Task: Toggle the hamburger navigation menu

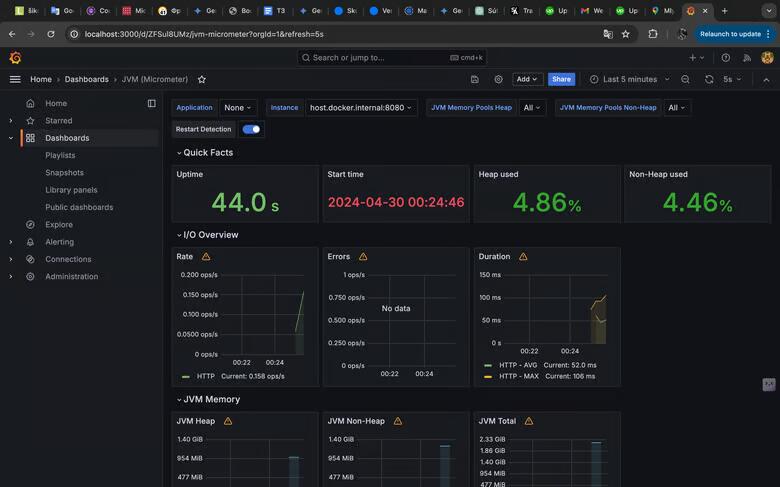Action: click(x=15, y=79)
